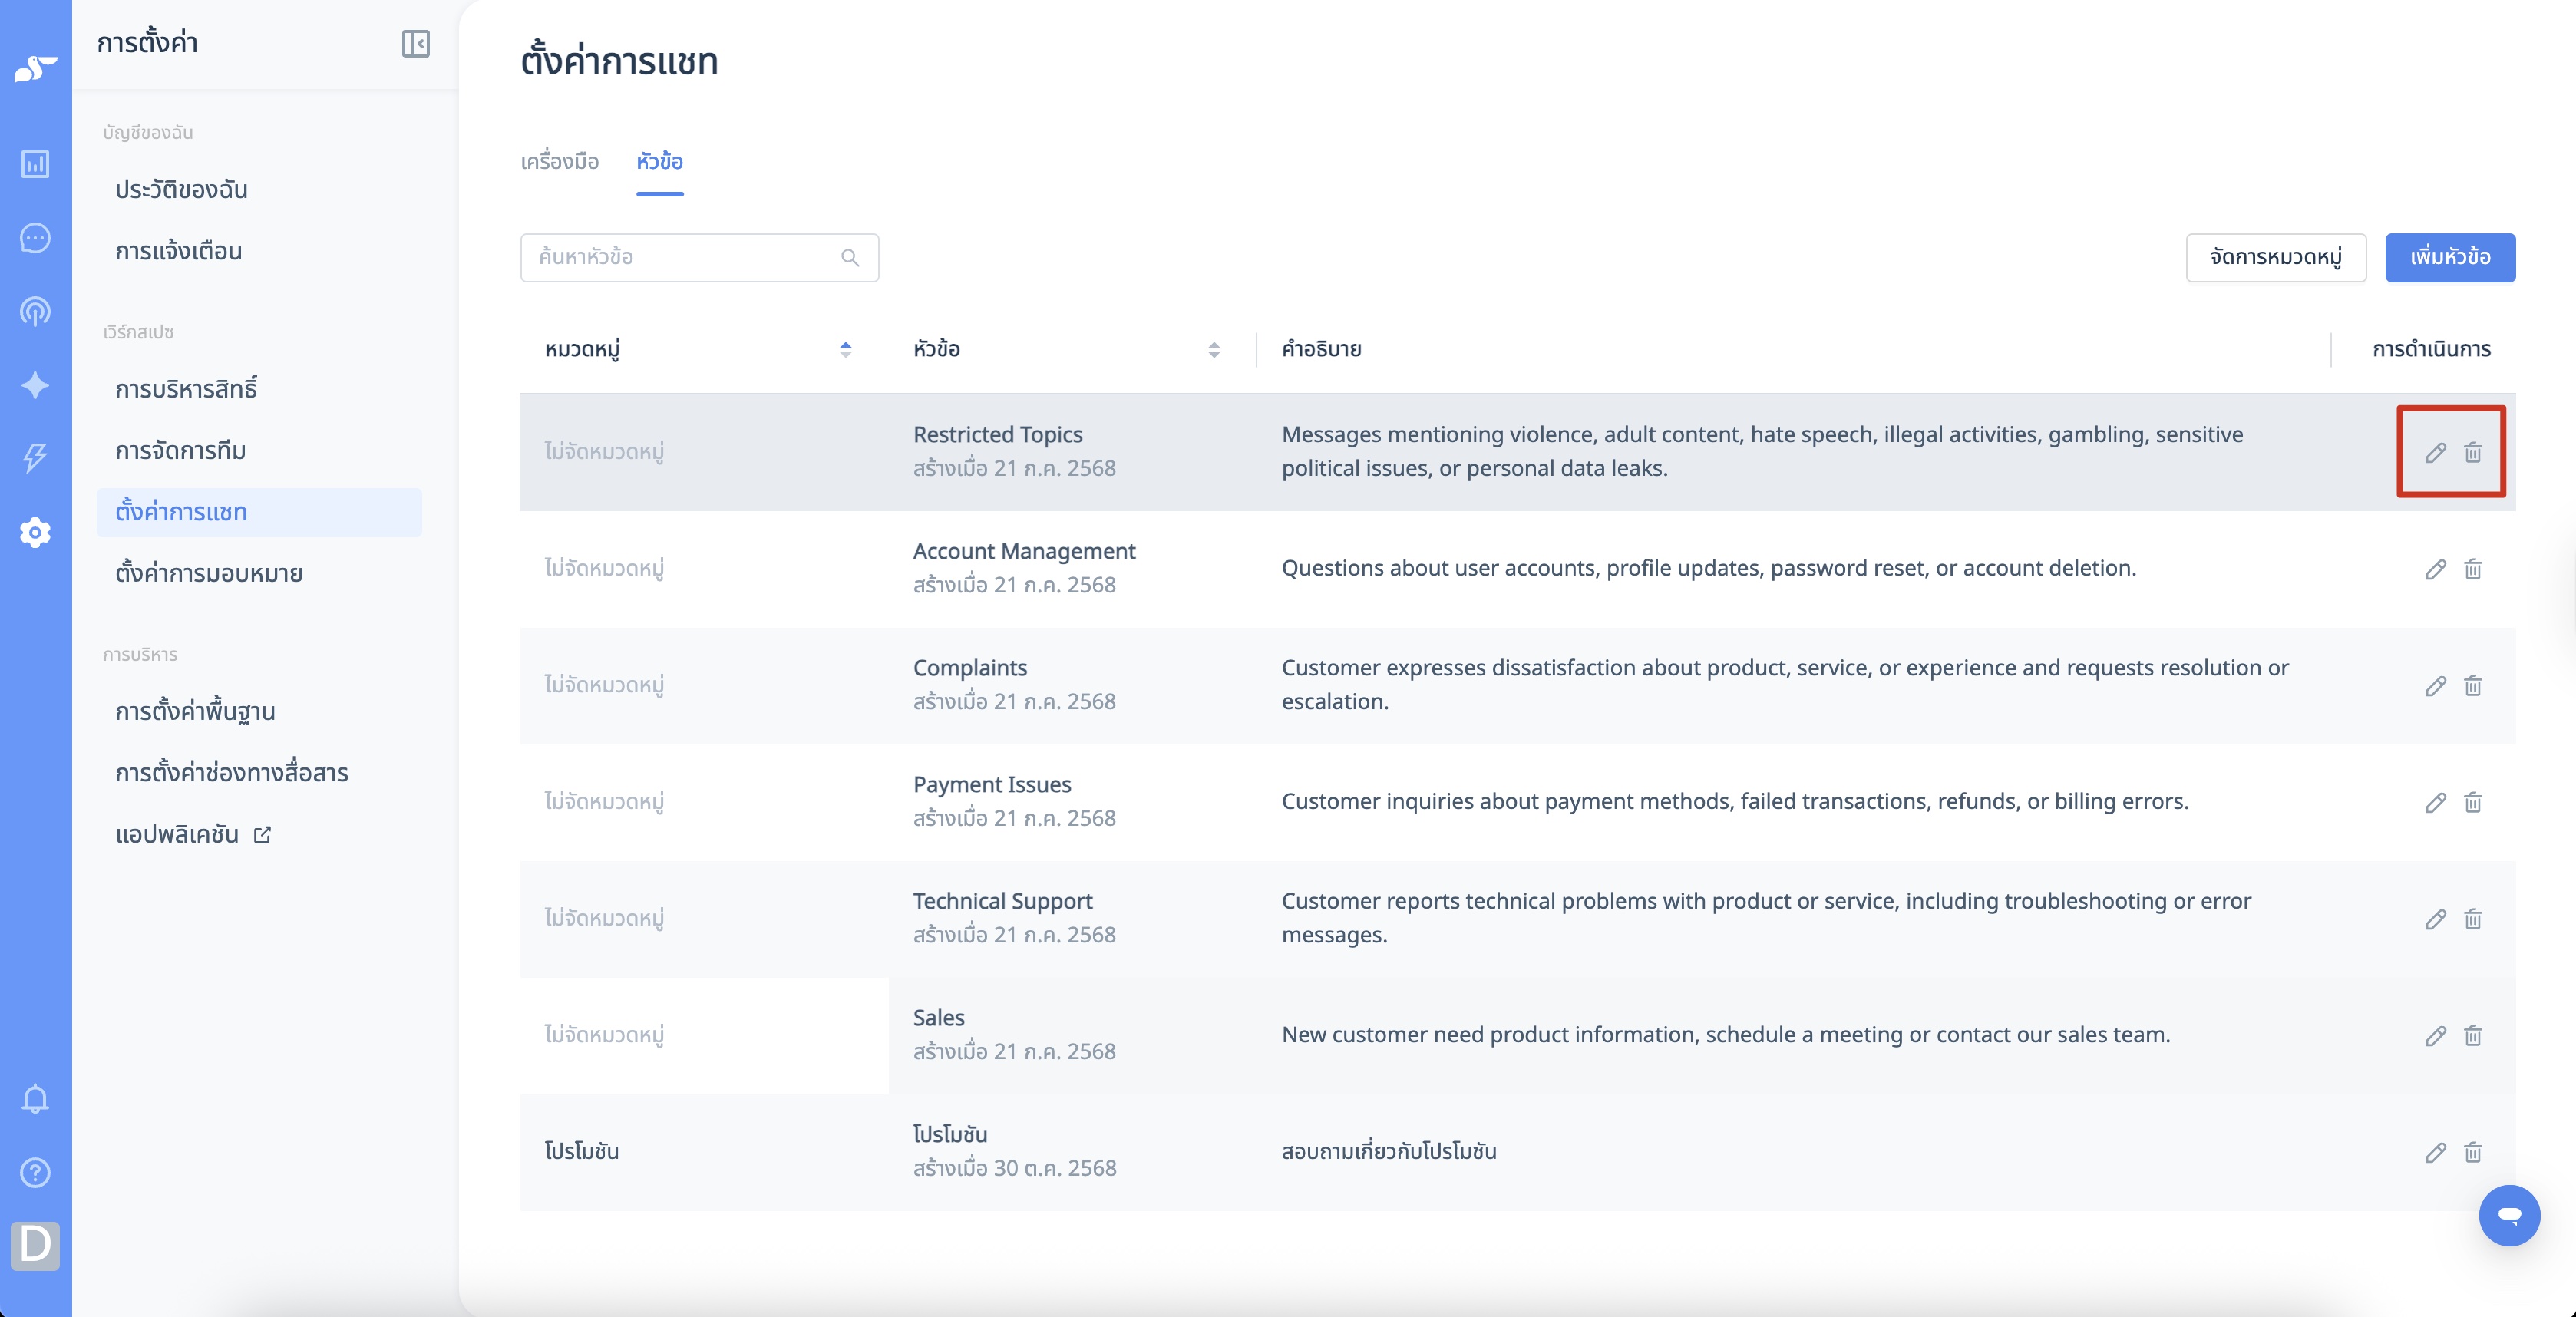
Task: Delete the Complaints topic
Action: [x=2473, y=686]
